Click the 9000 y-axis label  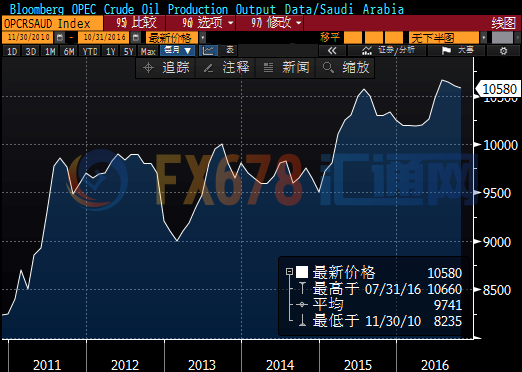(497, 242)
